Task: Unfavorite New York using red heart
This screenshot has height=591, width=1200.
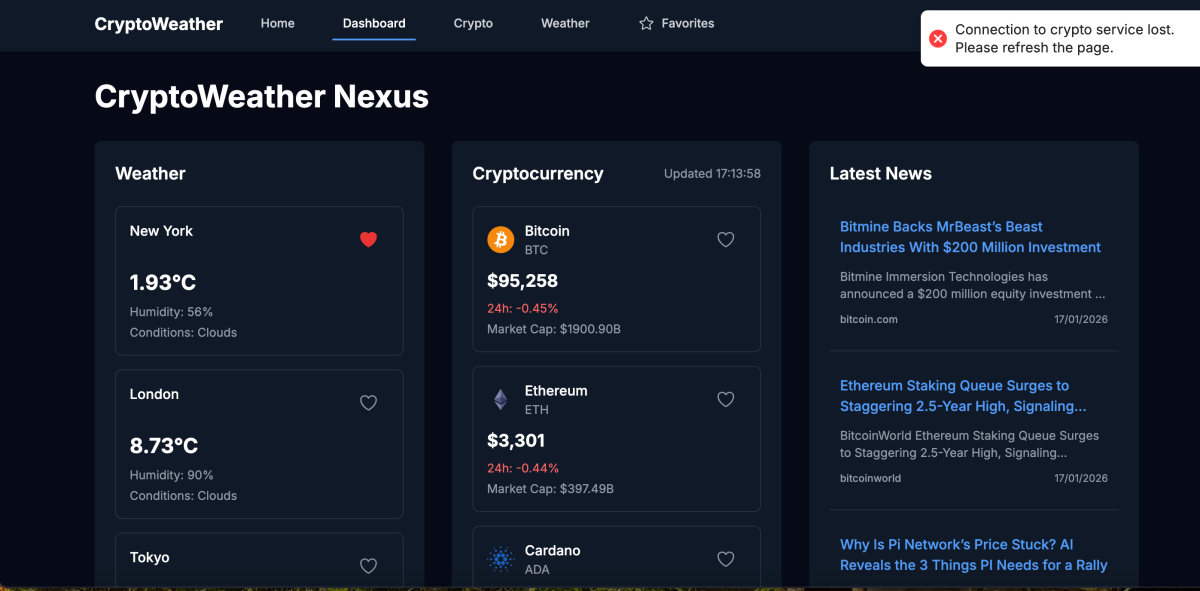Action: click(x=368, y=239)
